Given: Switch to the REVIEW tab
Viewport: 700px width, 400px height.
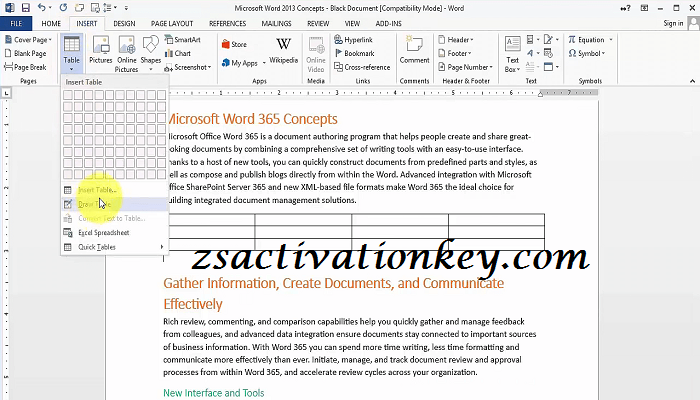Looking at the screenshot, I should [x=318, y=23].
